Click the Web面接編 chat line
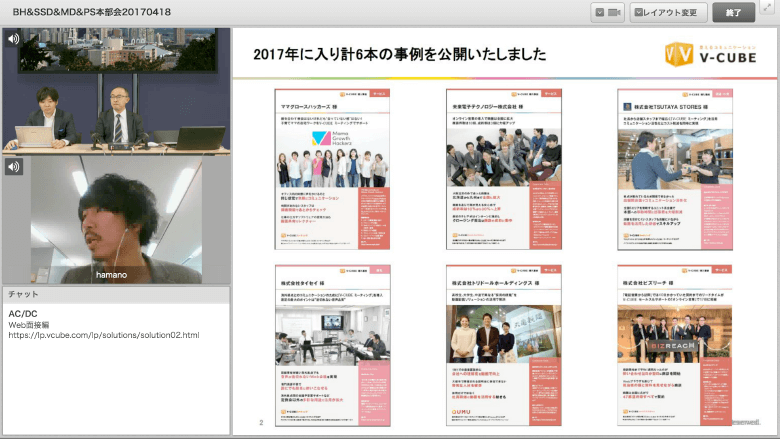 click(x=28, y=325)
